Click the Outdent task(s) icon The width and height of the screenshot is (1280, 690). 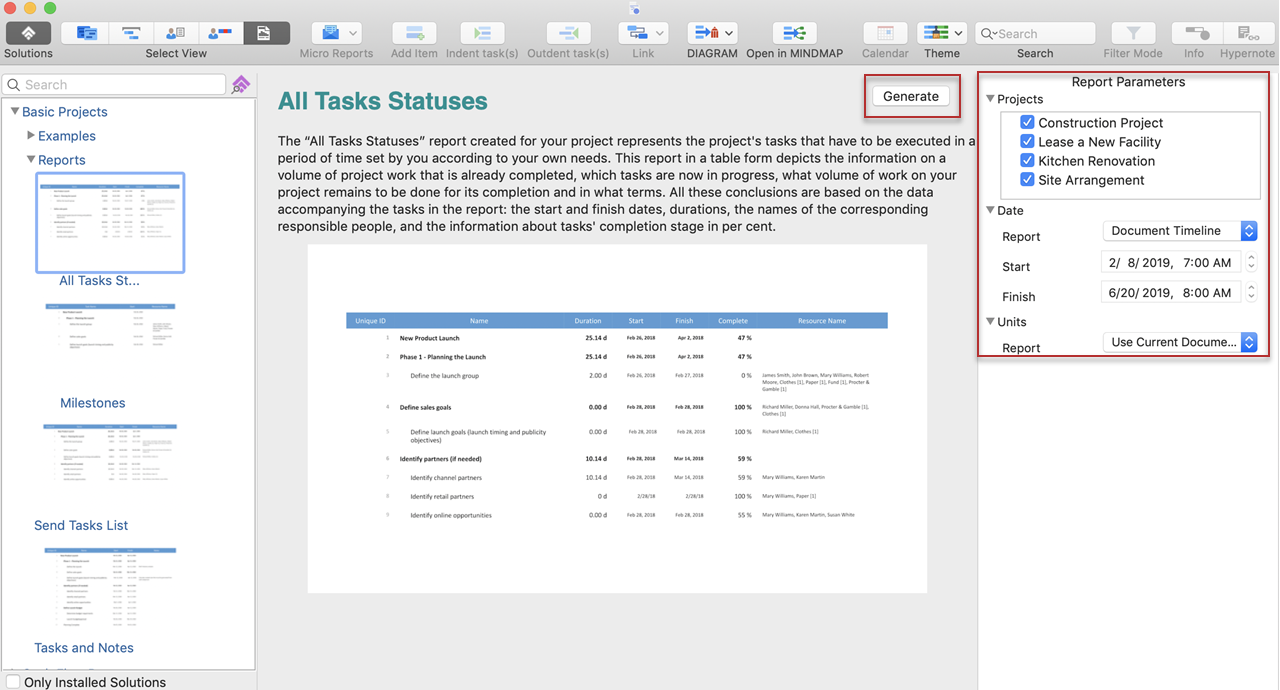click(x=568, y=33)
